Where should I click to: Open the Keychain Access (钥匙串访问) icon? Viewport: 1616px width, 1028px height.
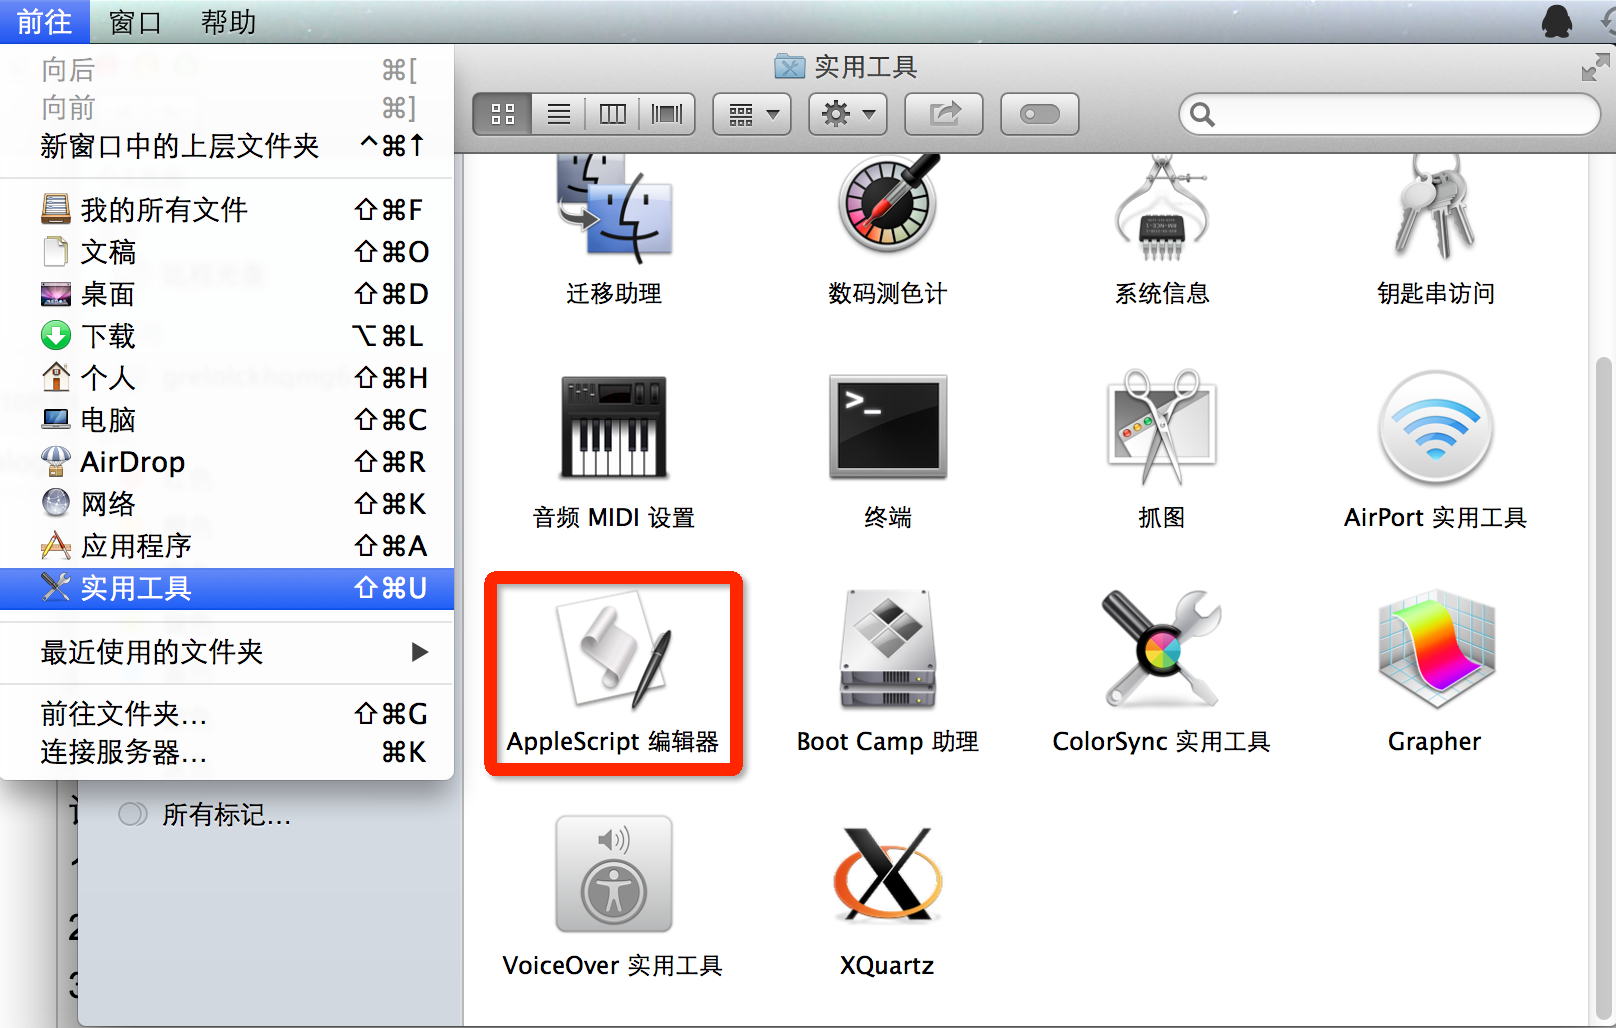click(x=1436, y=207)
